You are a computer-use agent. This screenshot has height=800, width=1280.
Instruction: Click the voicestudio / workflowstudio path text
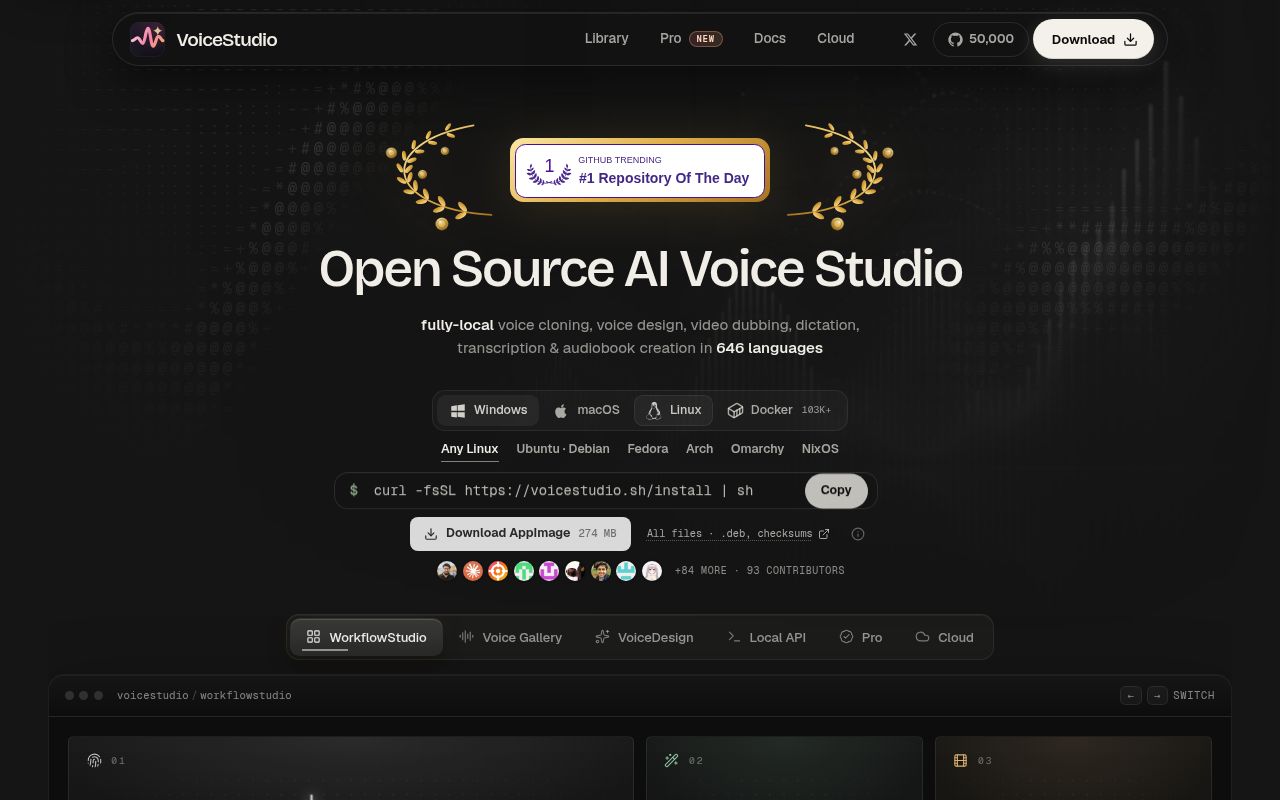pos(204,696)
